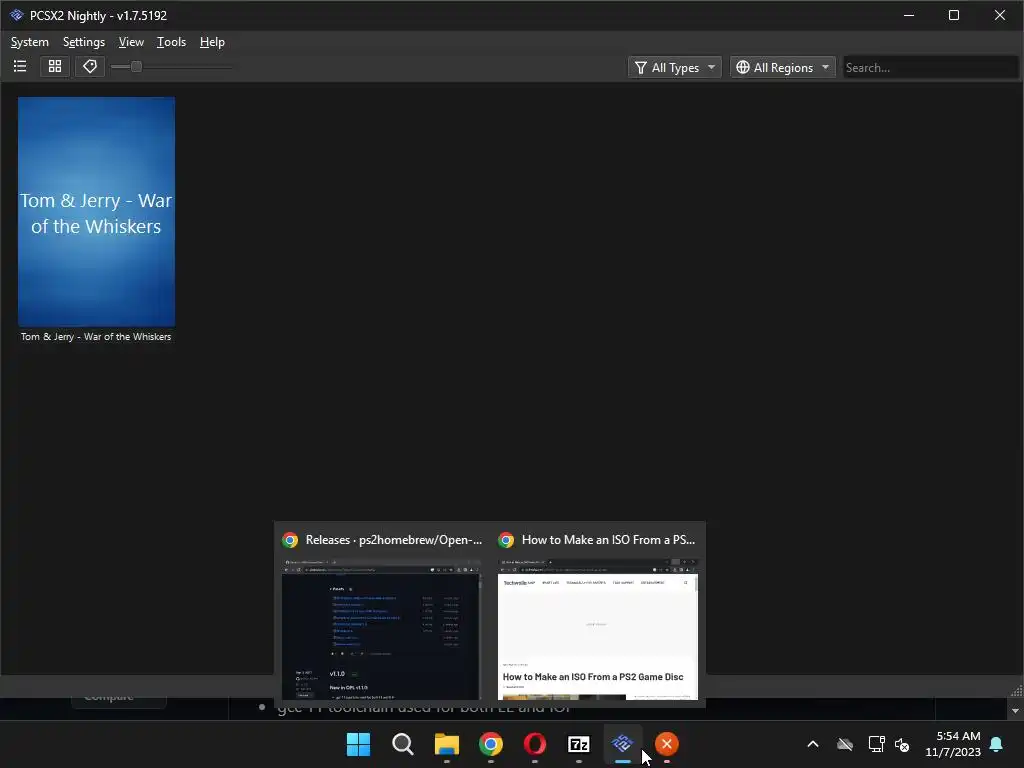Select the Tom & Jerry game cover
The width and height of the screenshot is (1024, 768).
tap(96, 212)
